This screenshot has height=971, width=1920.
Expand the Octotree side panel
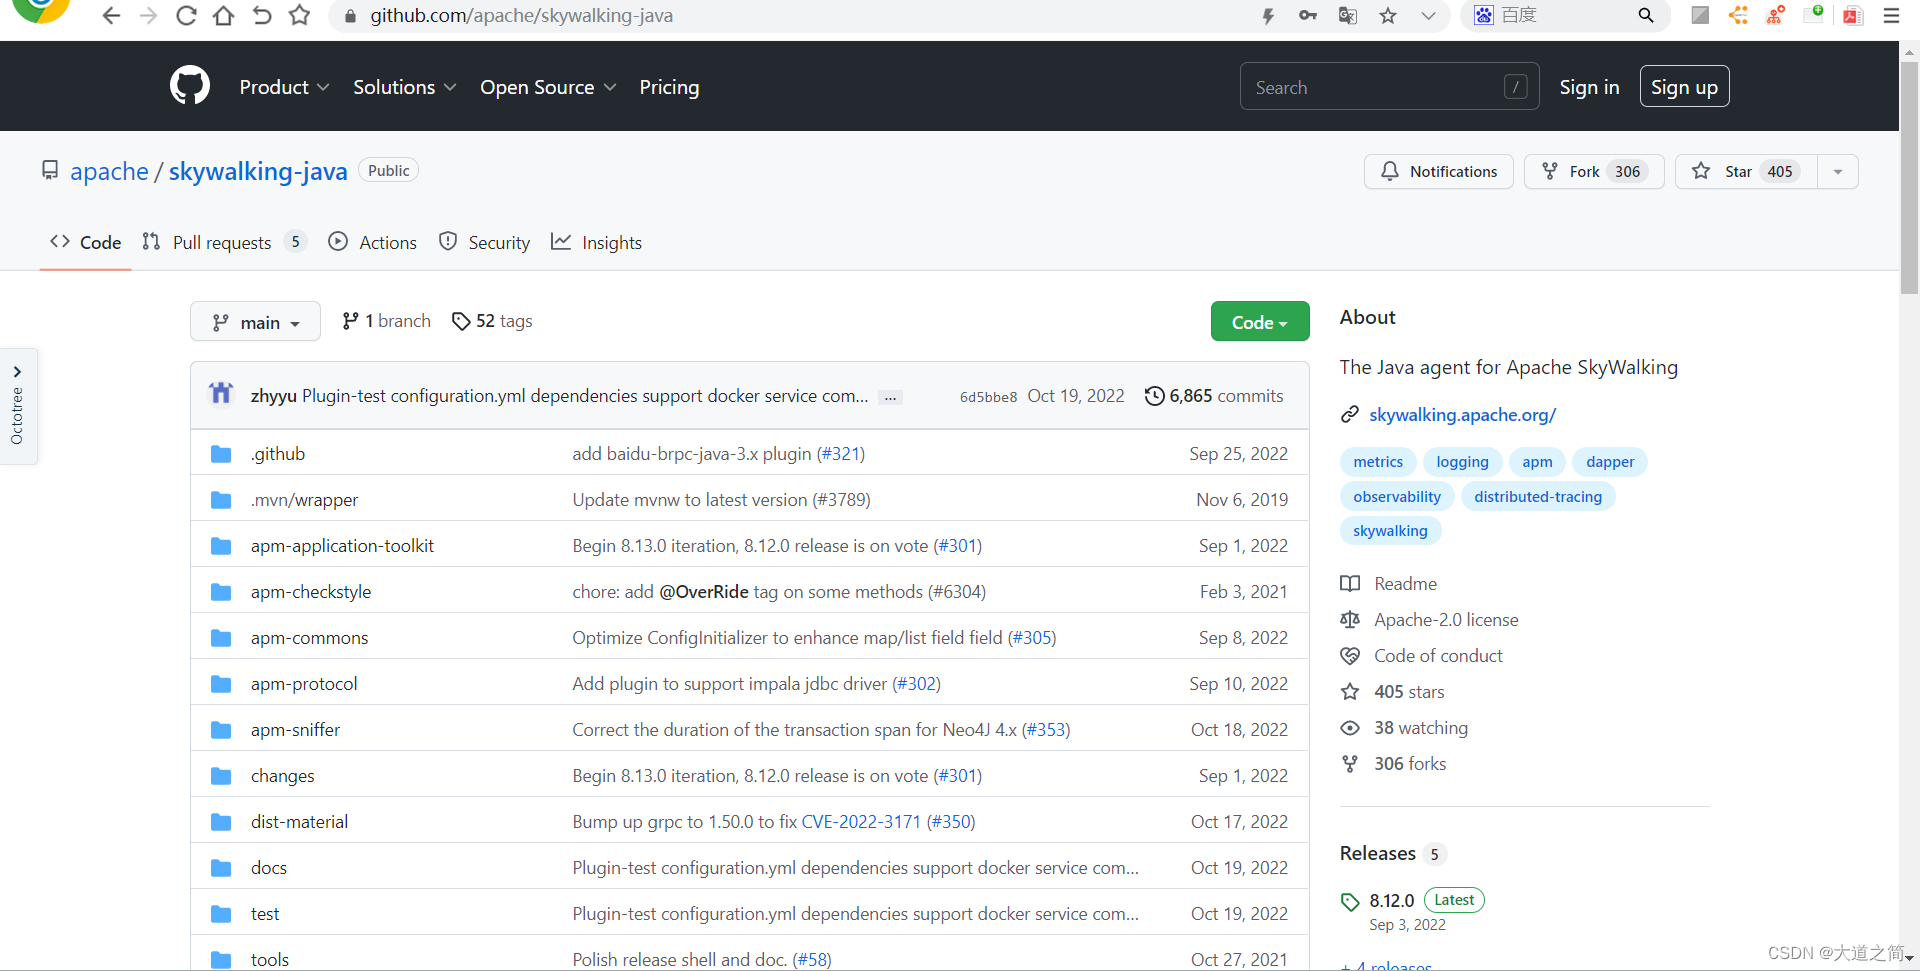click(17, 406)
